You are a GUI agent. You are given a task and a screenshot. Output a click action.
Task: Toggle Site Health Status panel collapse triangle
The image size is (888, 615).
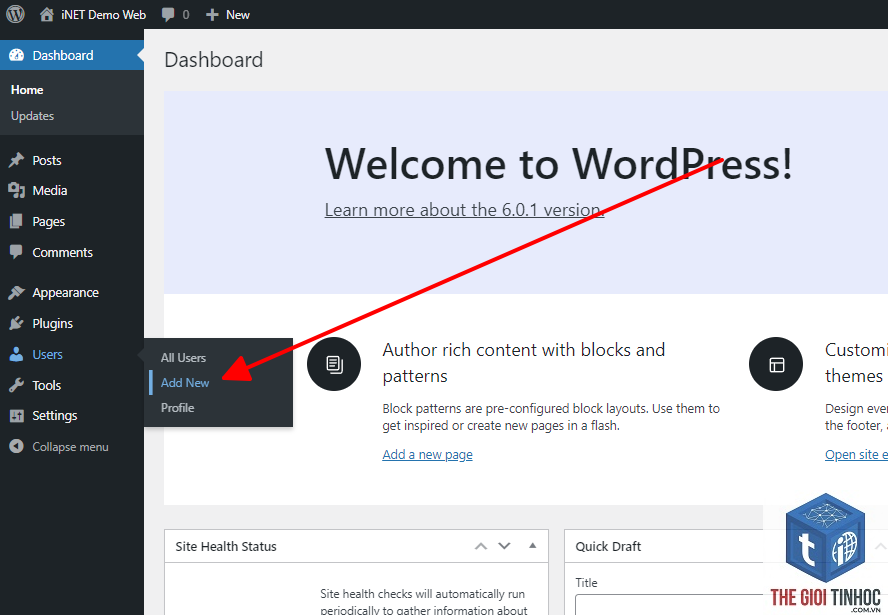532,546
